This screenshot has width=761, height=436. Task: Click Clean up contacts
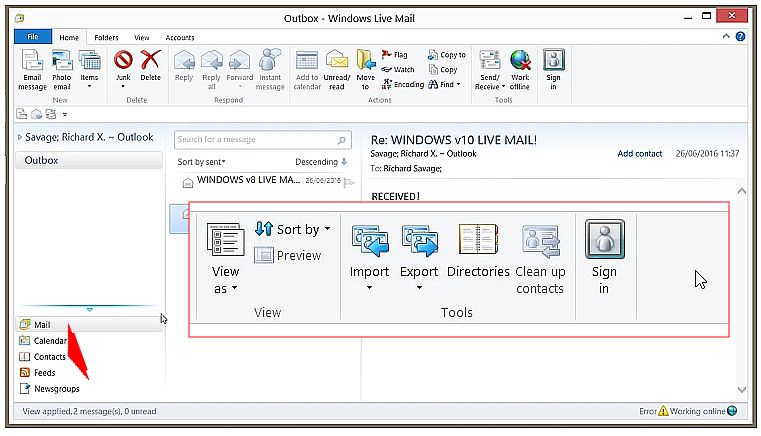pos(540,258)
